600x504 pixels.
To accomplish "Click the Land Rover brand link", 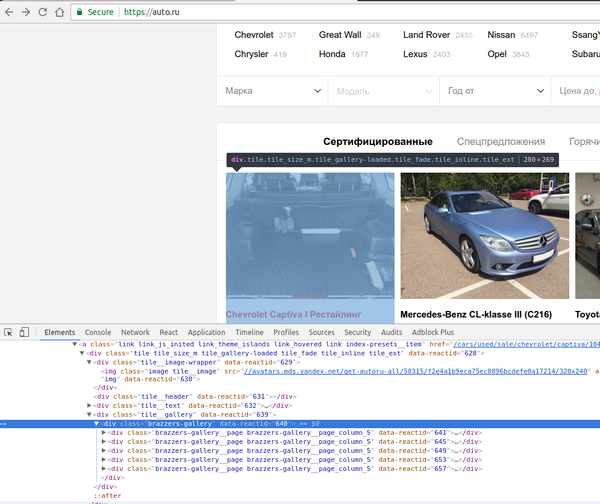I will click(x=426, y=35).
